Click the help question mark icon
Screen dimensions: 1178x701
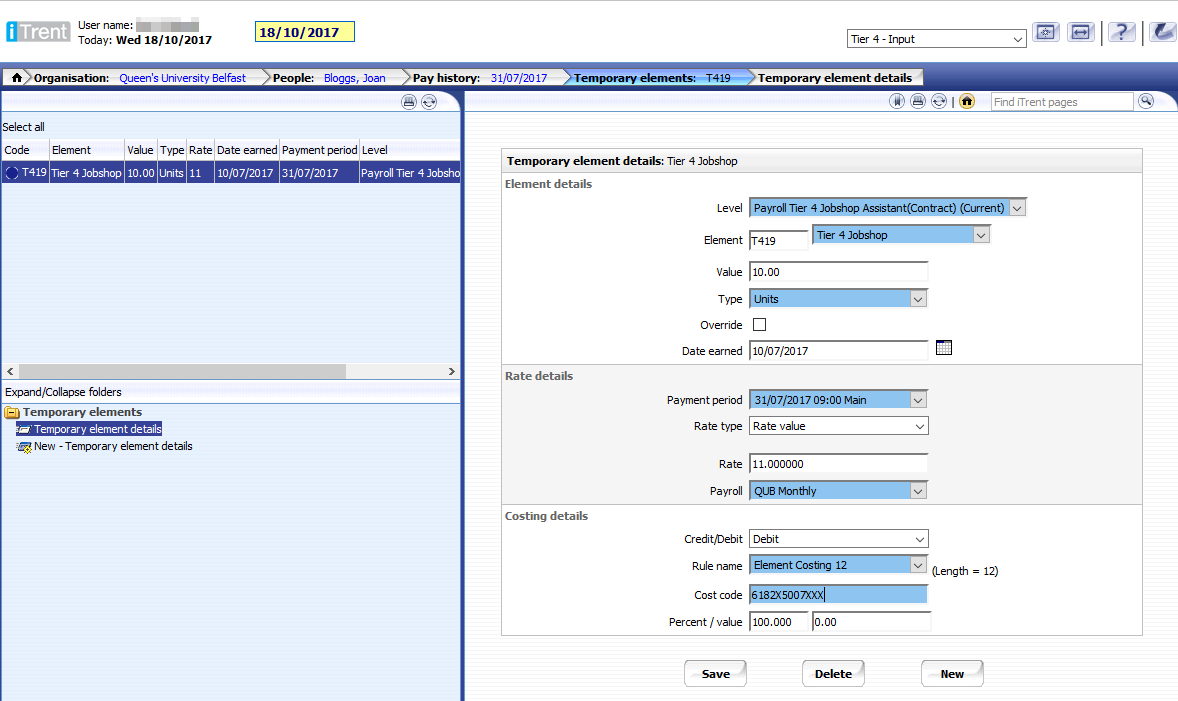click(x=1121, y=32)
